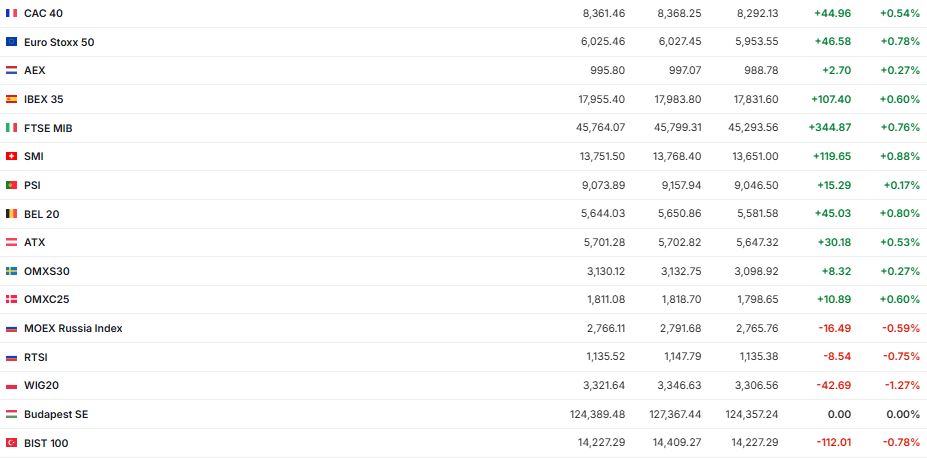Click the Turkey flag icon beside BIST 100
Image resolution: width=927 pixels, height=458 pixels.
click(x=11, y=442)
